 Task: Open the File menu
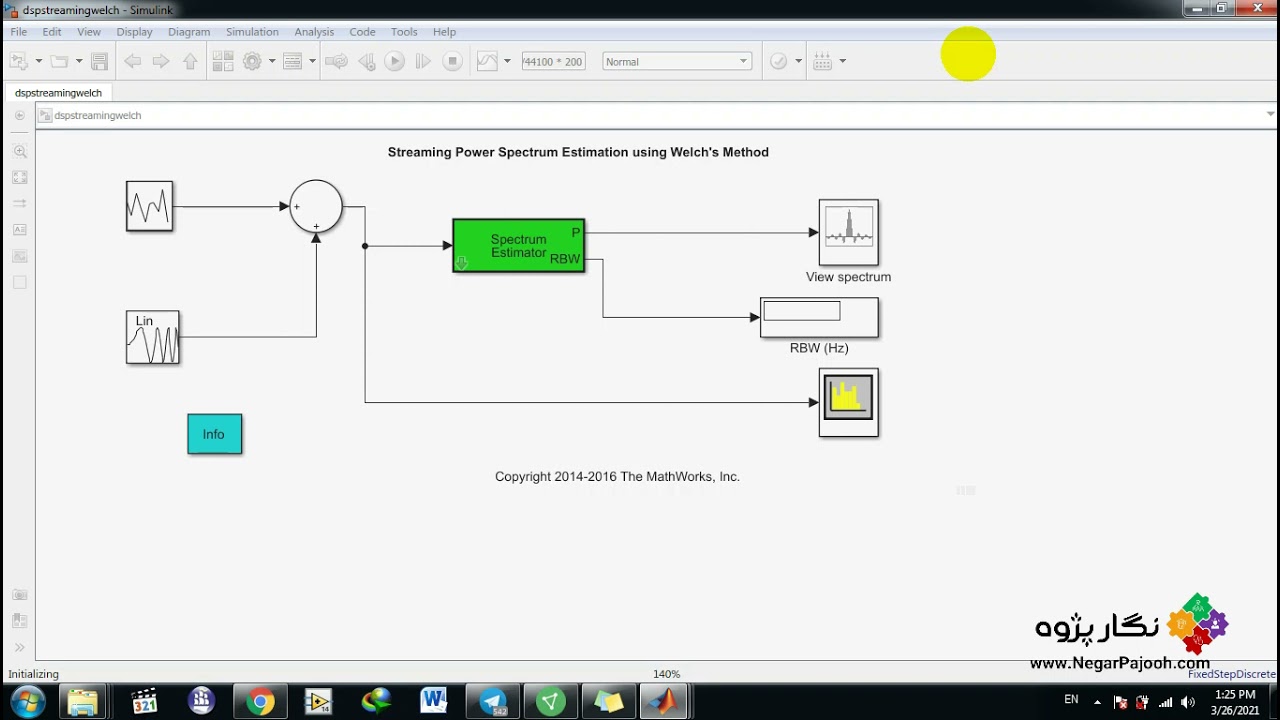point(19,32)
